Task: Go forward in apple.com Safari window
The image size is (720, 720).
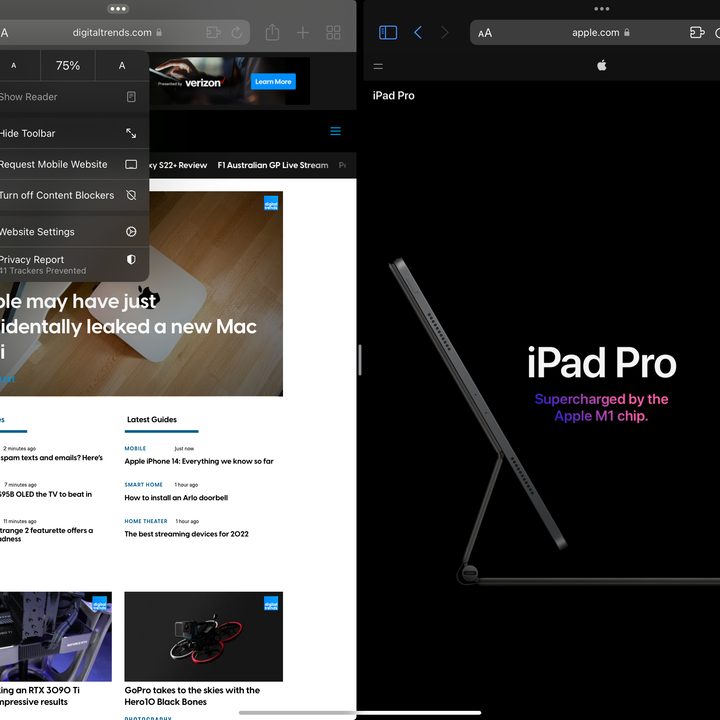Action: pyautogui.click(x=444, y=33)
